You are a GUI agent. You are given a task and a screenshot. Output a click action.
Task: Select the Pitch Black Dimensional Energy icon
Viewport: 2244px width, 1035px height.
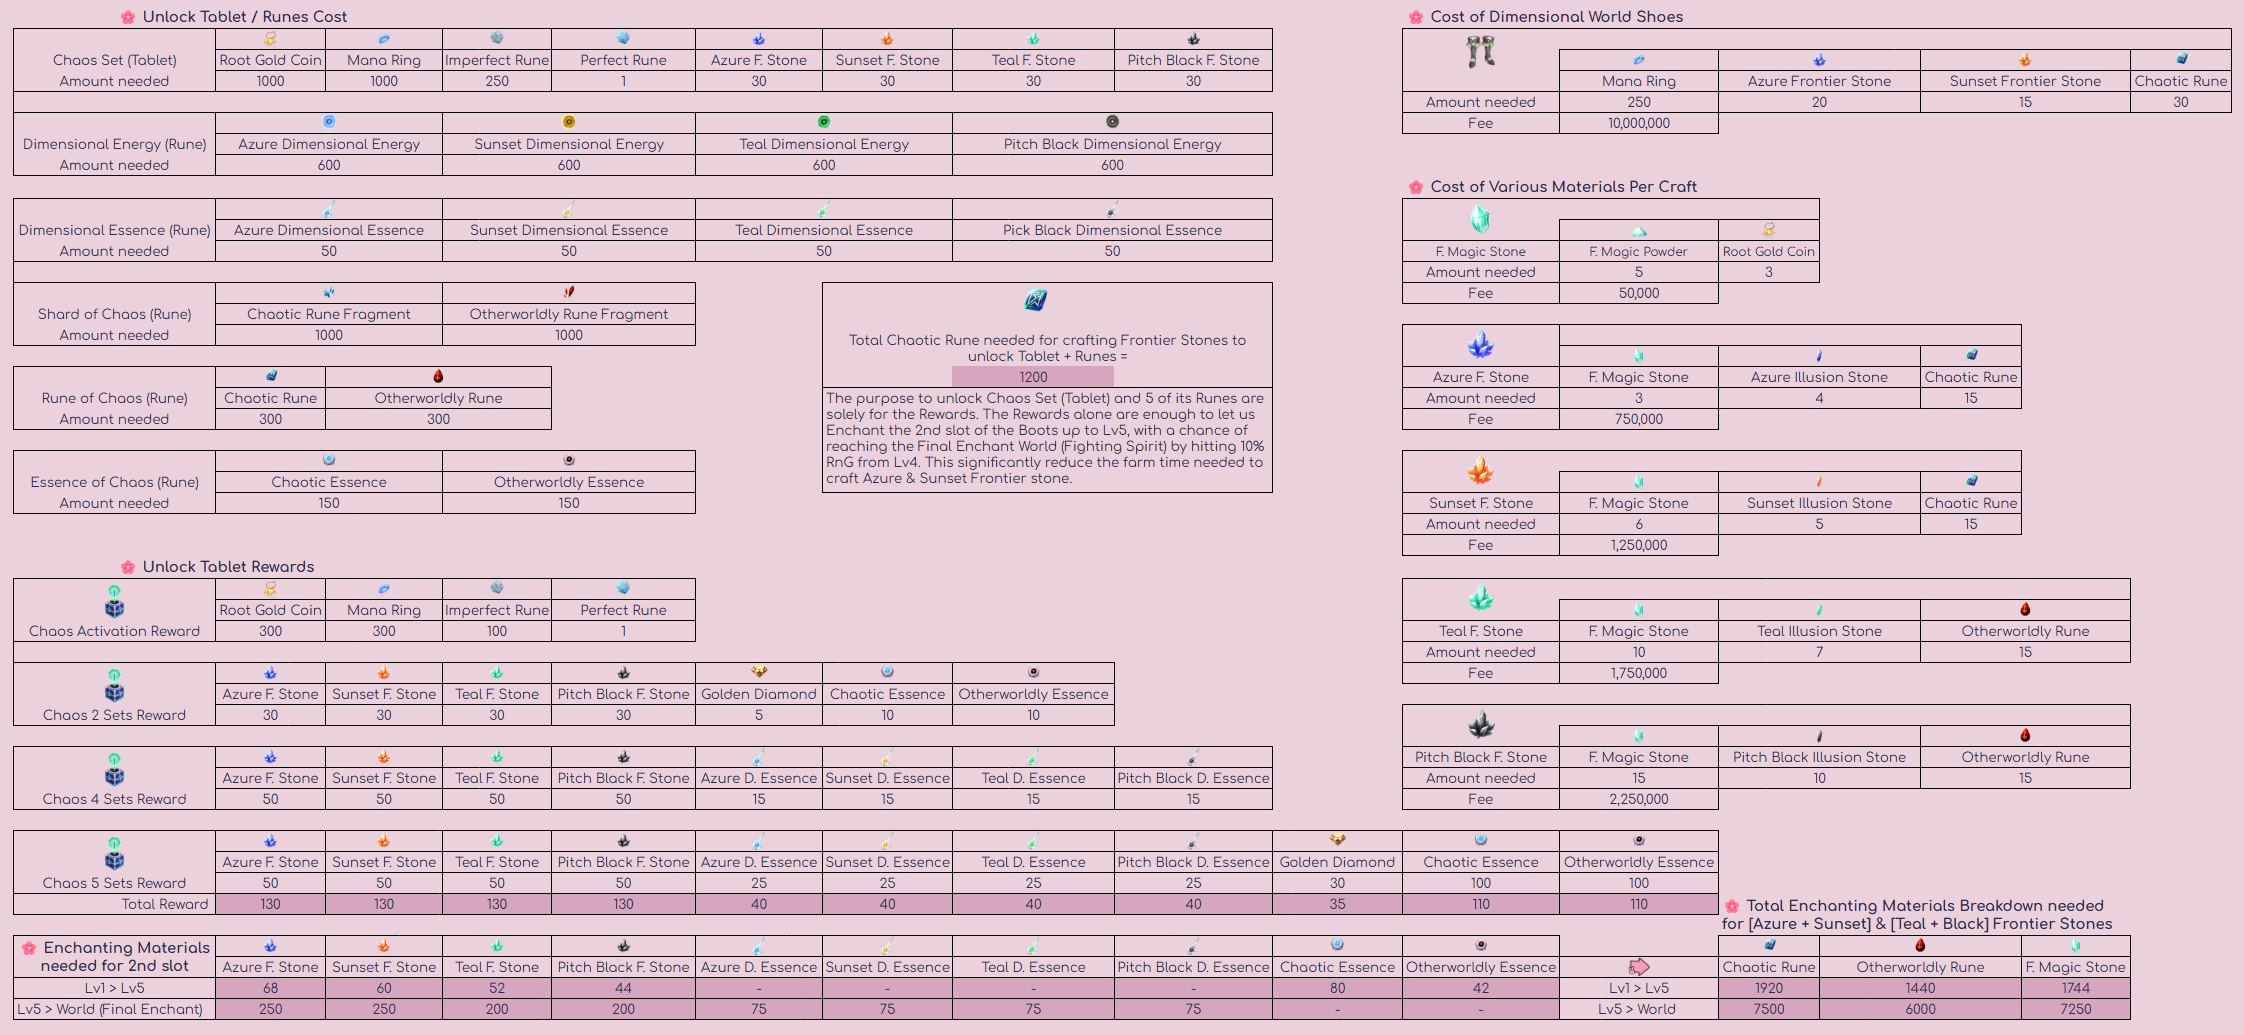pos(1112,122)
